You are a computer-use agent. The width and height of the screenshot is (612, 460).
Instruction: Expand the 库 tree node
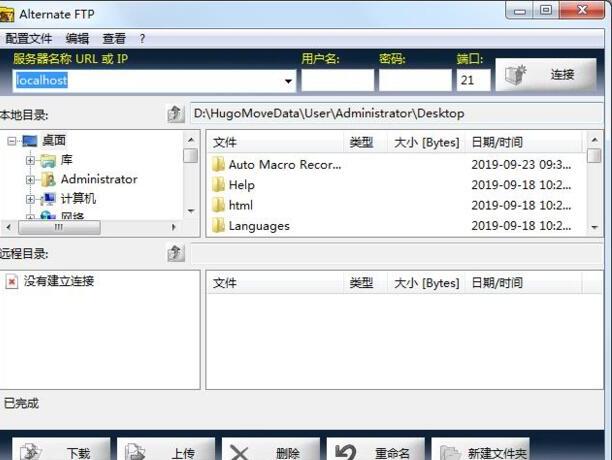coord(30,160)
